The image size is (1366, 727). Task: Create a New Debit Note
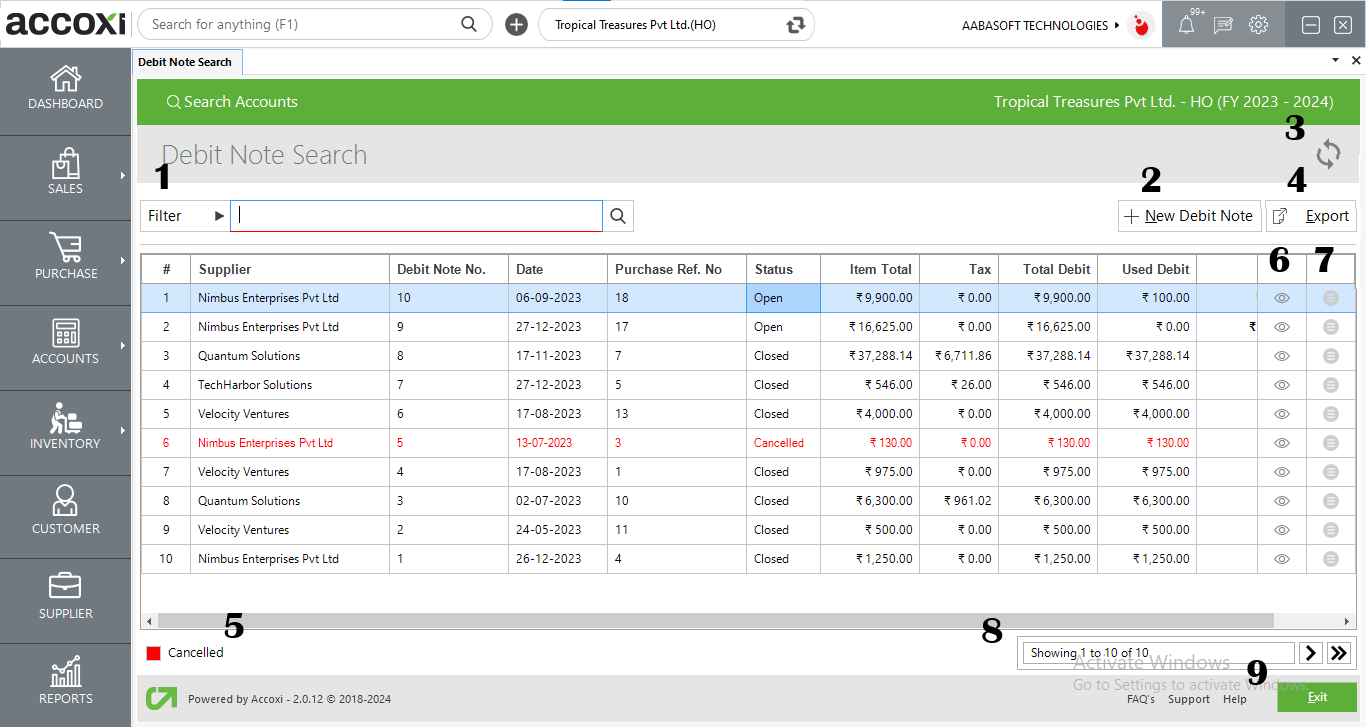1189,215
